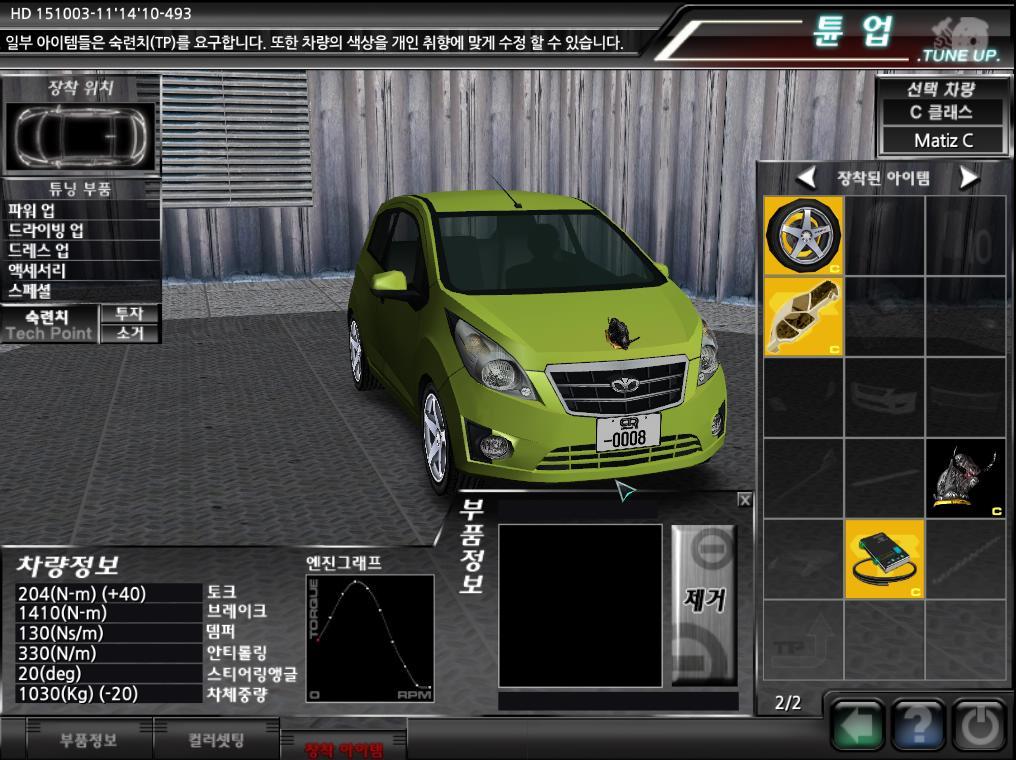Click the C 클래스 vehicle class label
This screenshot has width=1016, height=760.
coord(941,112)
